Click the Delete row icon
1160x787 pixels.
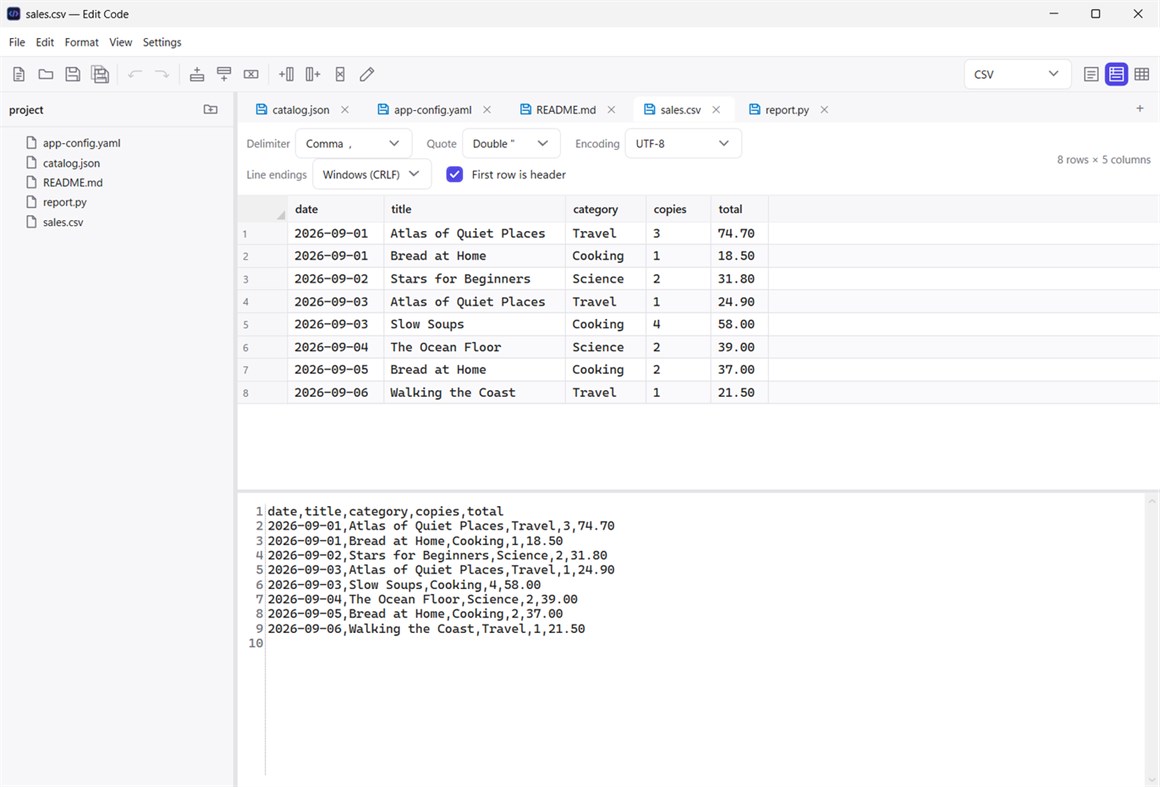(252, 74)
